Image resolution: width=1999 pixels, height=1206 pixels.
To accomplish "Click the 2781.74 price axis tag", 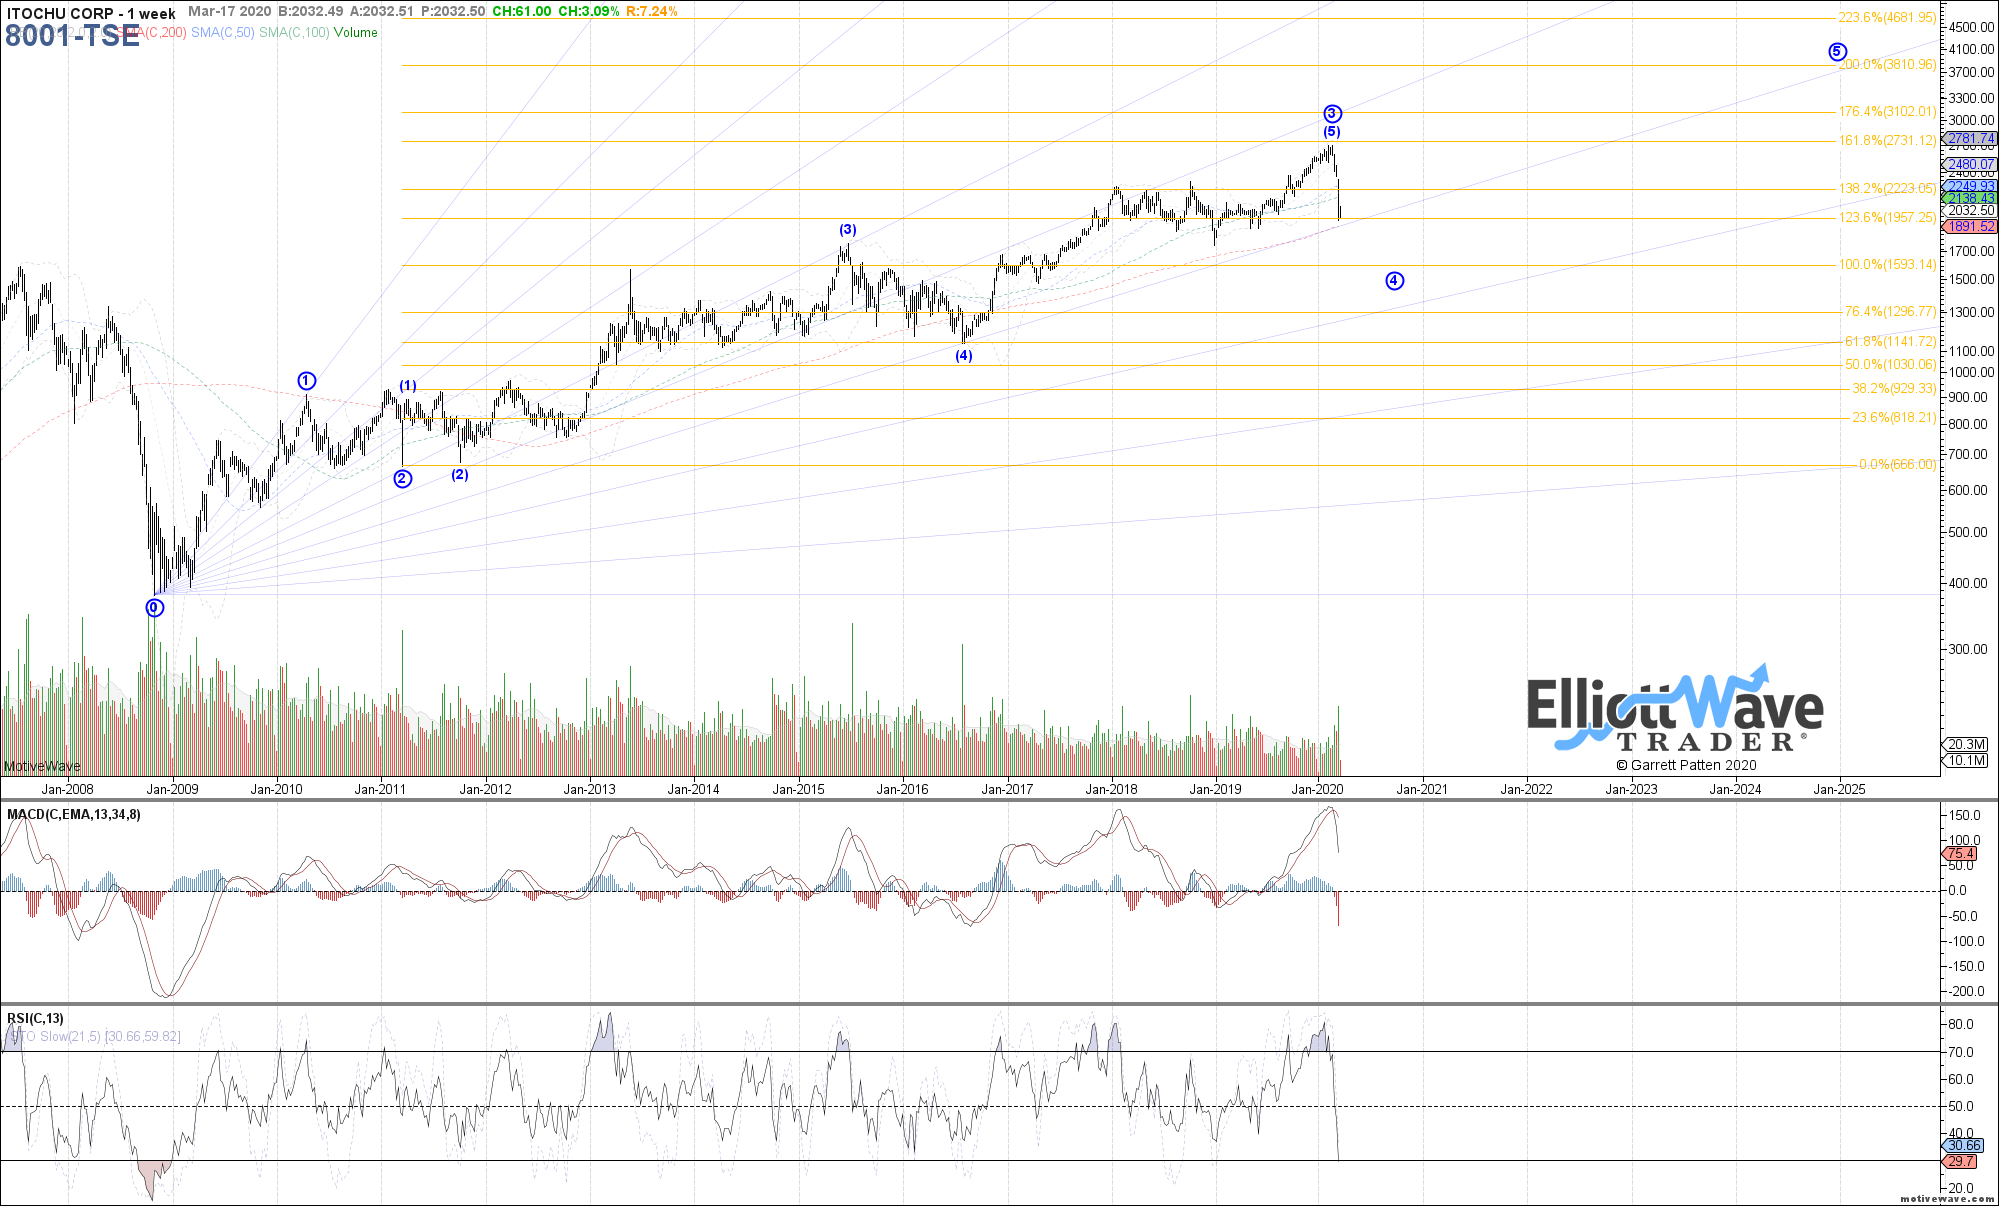I will [x=1970, y=138].
